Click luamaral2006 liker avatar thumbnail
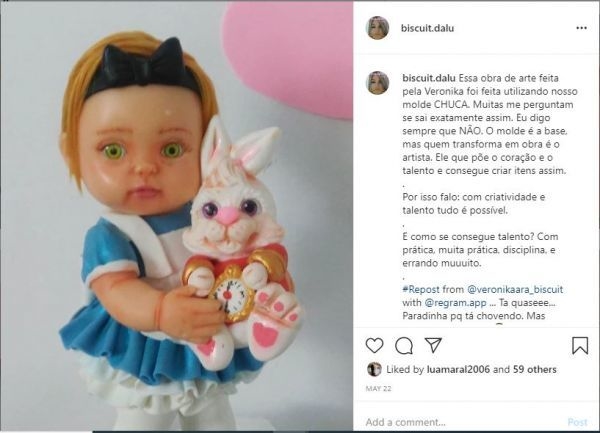Screen dimensions: 600x433 click(x=374, y=369)
